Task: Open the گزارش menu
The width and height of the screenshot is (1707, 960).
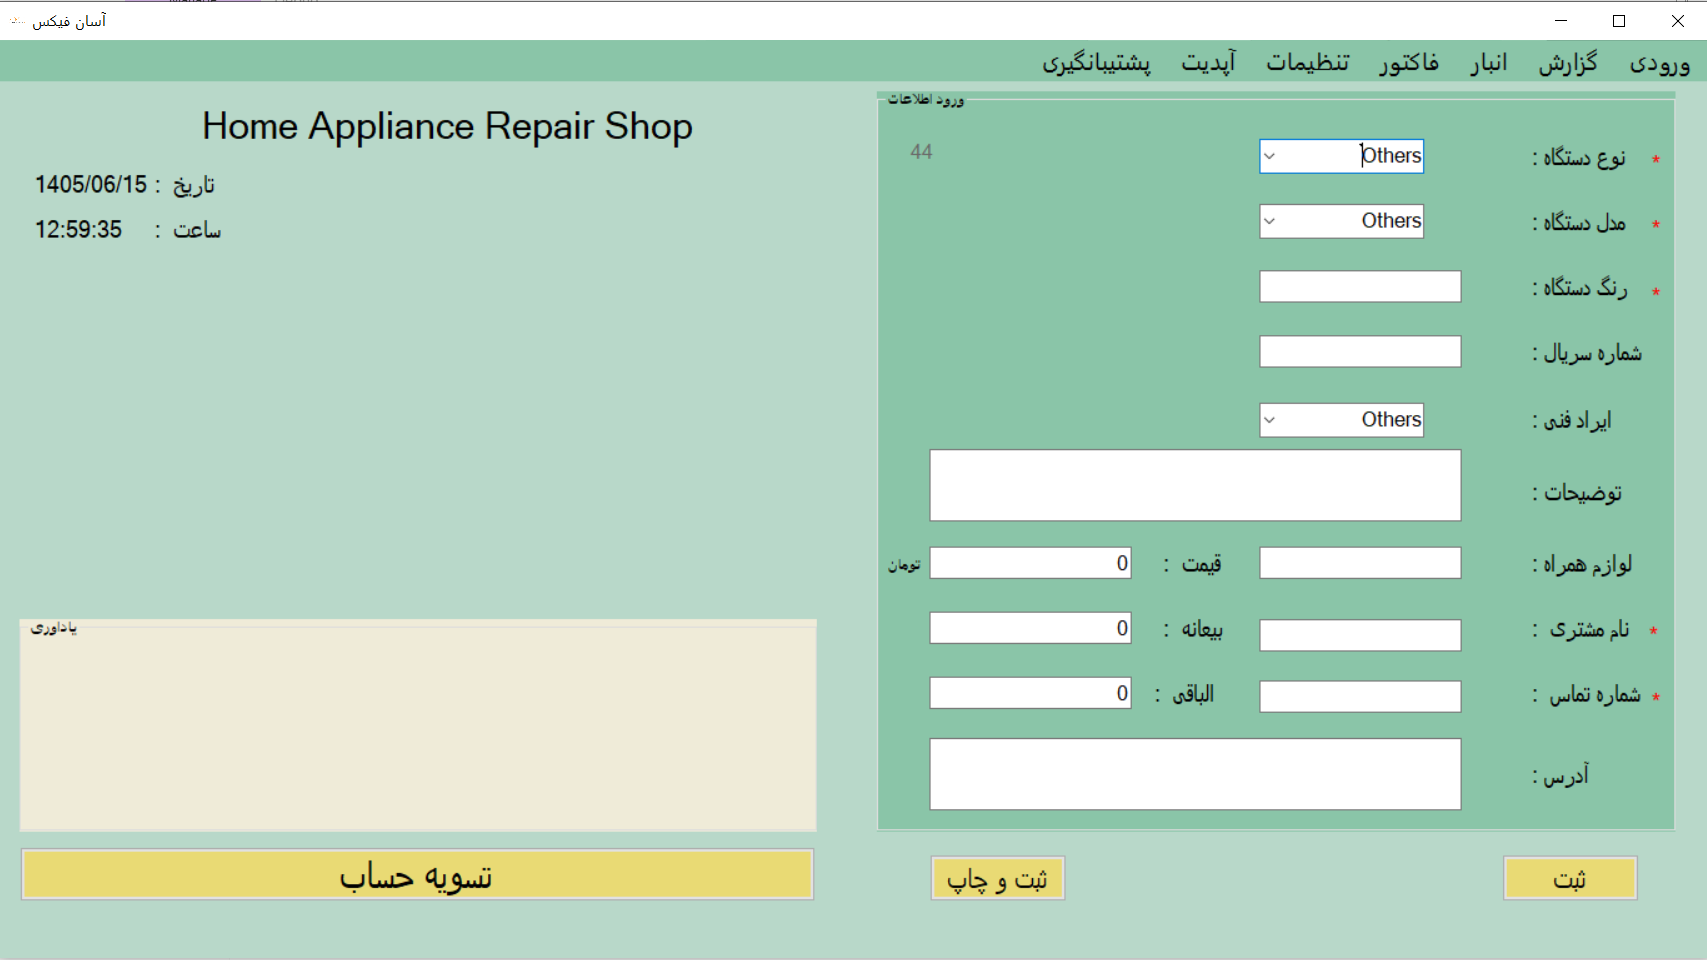Action: (x=1568, y=63)
